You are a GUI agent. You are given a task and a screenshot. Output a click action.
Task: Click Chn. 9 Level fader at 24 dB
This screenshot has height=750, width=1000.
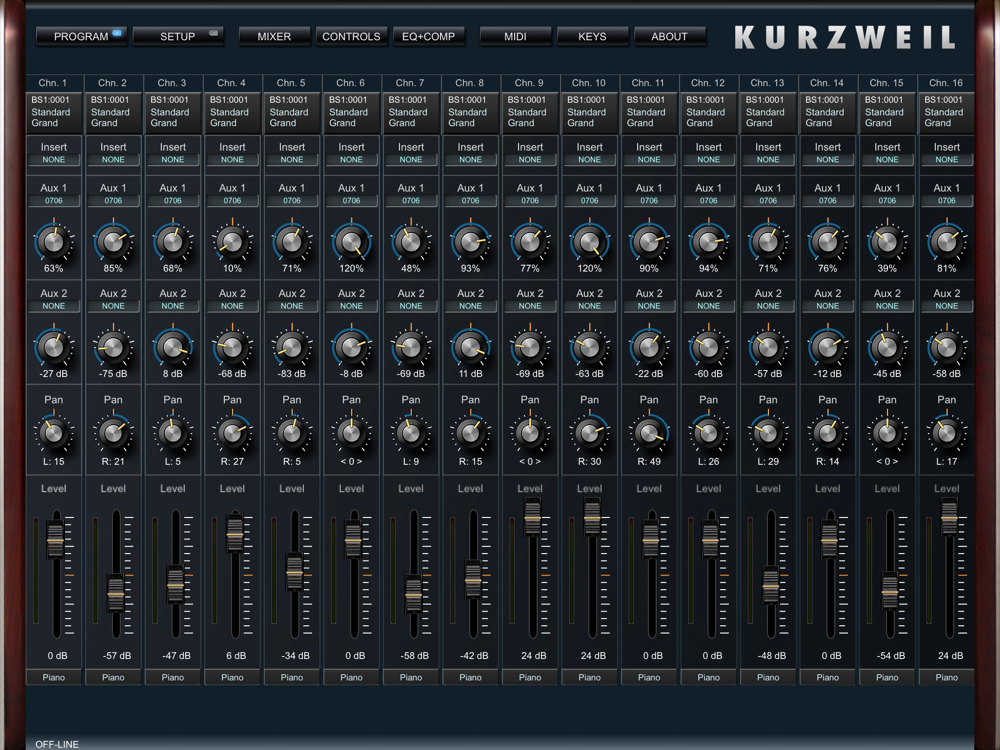click(x=532, y=517)
